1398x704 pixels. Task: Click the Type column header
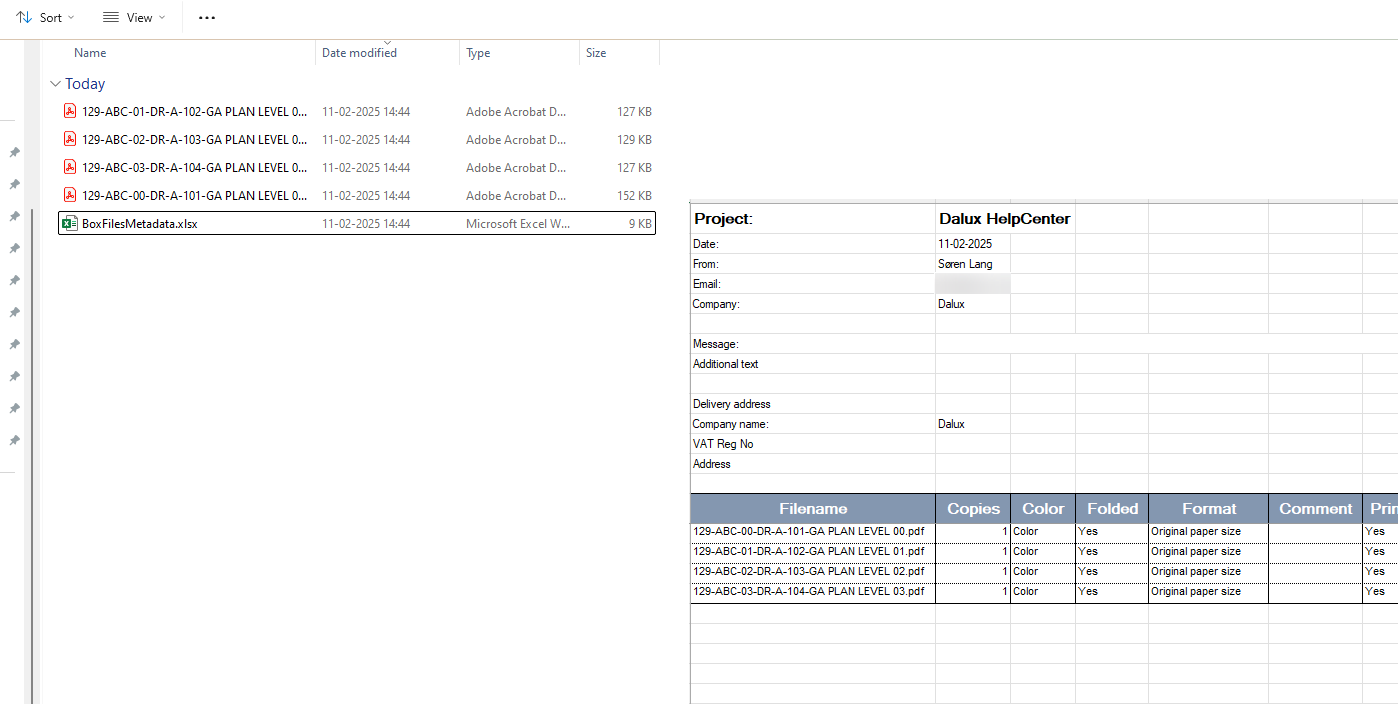tap(478, 53)
